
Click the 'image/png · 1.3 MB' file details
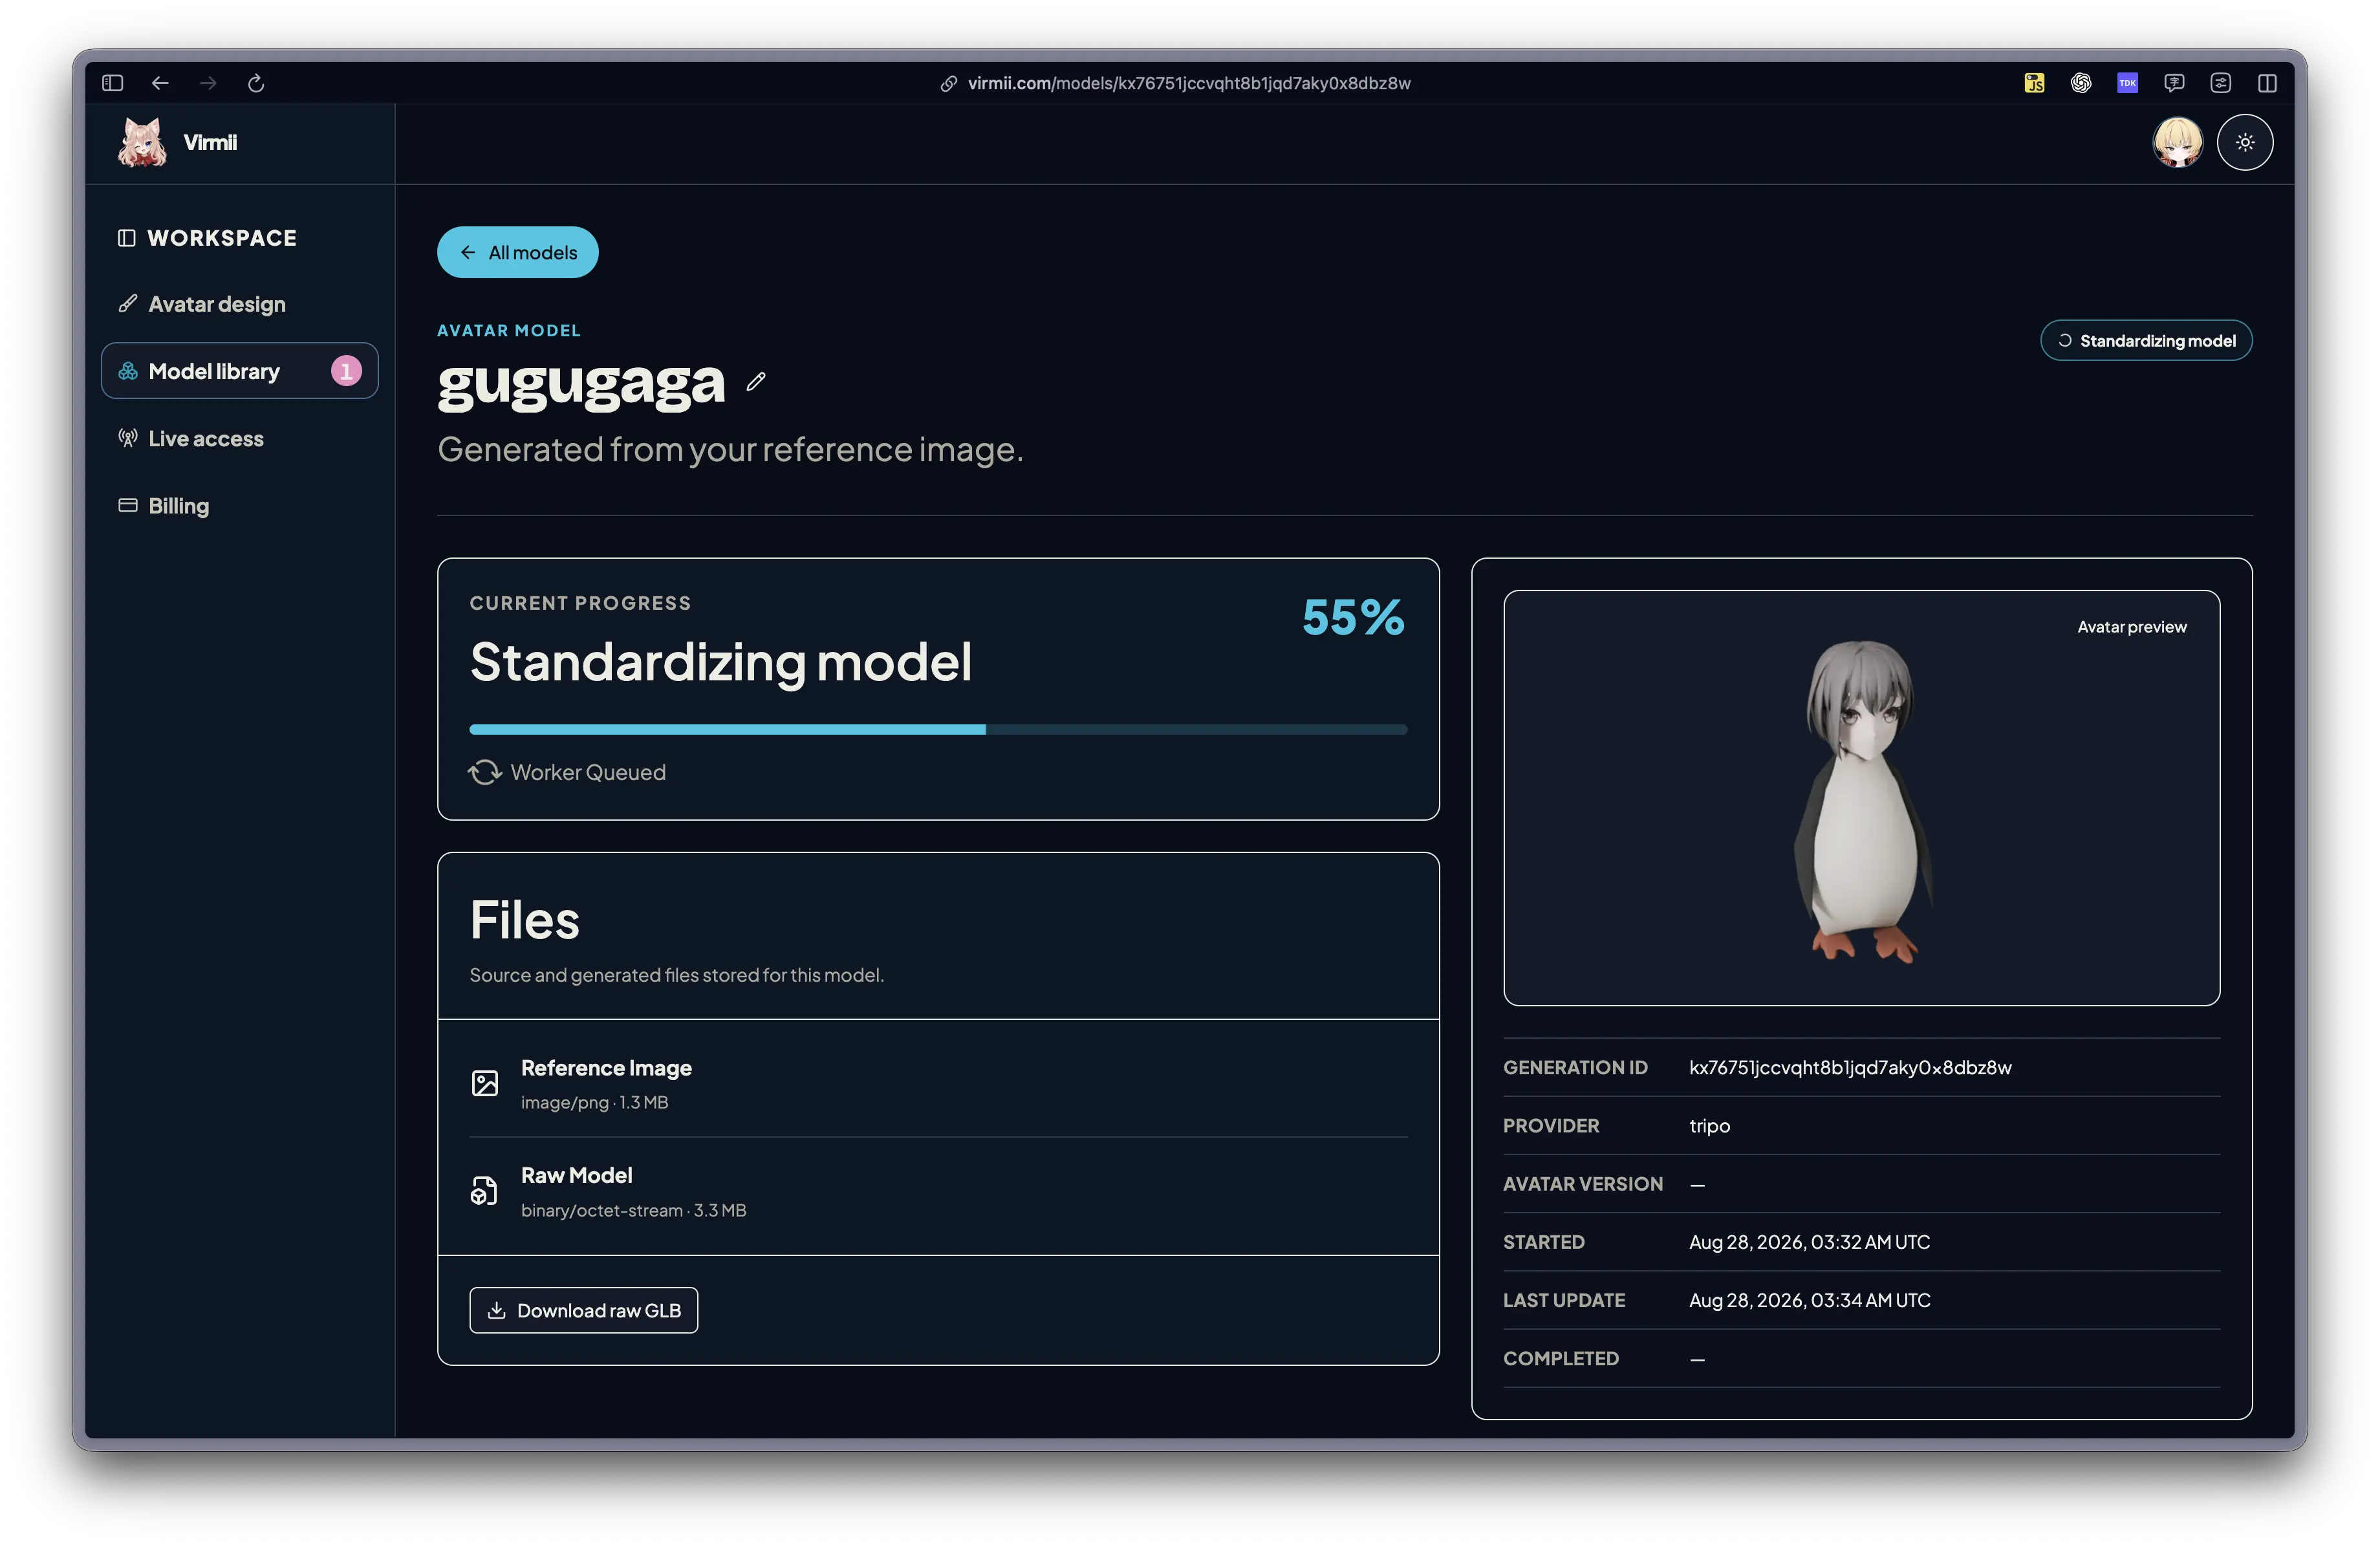594,1102
